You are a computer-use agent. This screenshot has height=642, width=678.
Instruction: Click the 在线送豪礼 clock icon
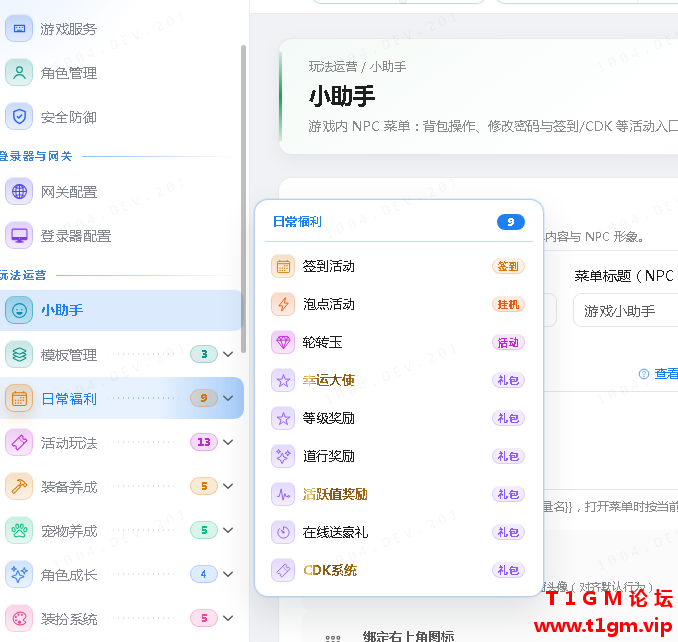[283, 532]
